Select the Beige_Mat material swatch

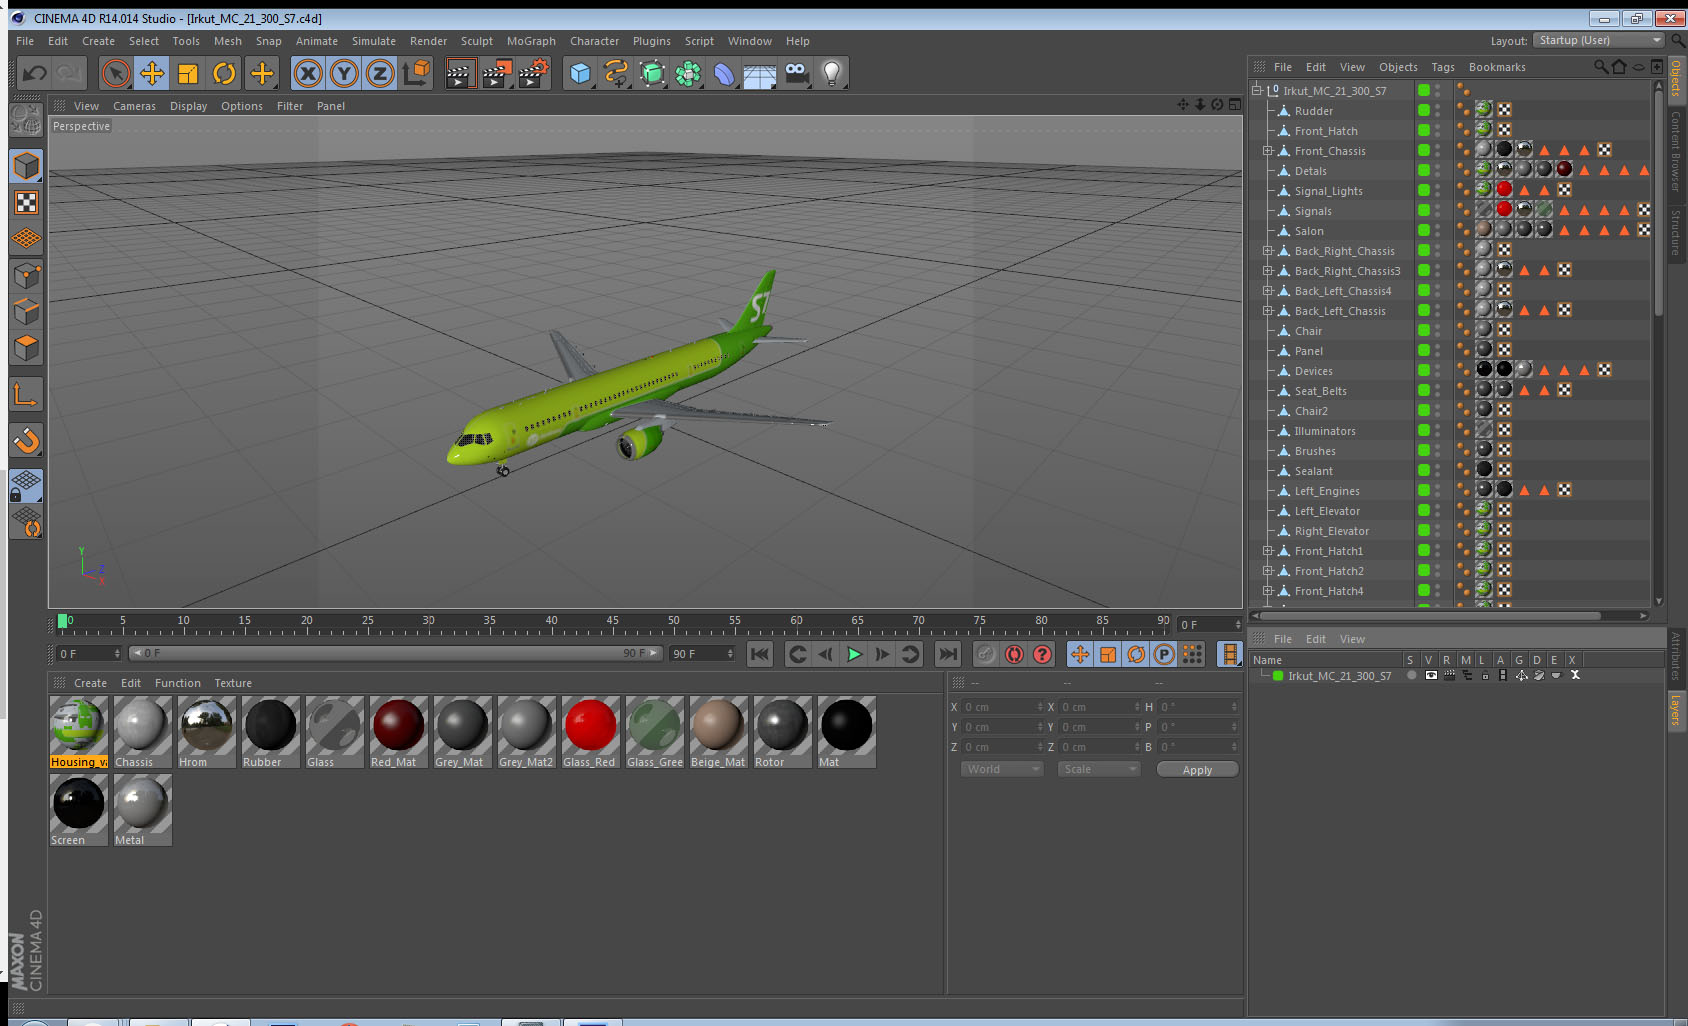pos(718,732)
